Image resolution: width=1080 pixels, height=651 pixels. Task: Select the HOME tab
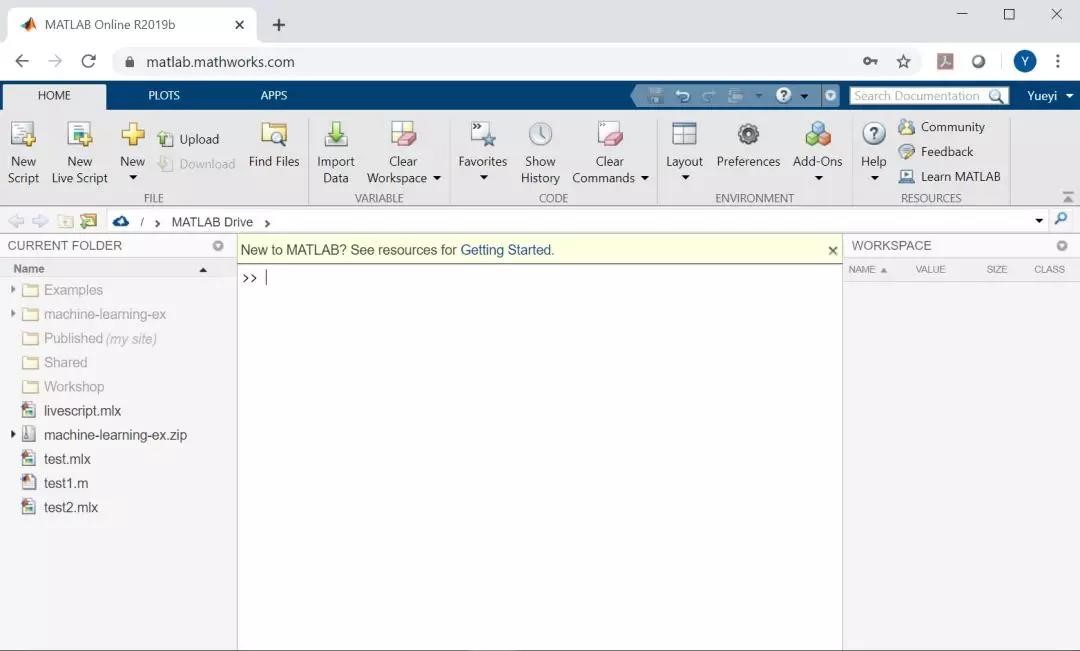54,96
